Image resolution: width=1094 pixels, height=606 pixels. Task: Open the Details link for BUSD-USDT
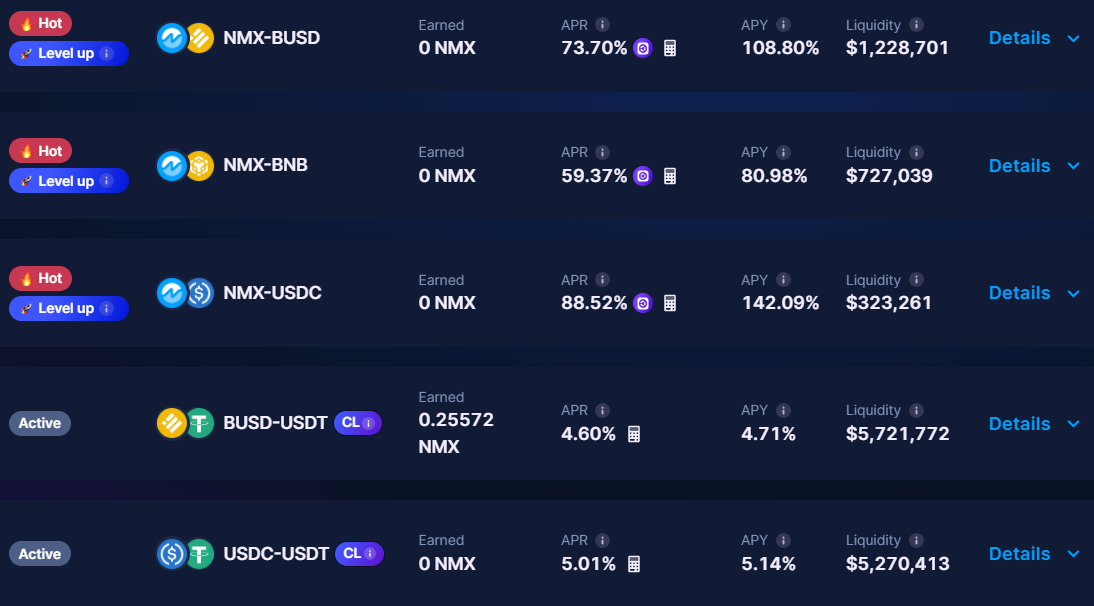(x=1019, y=424)
